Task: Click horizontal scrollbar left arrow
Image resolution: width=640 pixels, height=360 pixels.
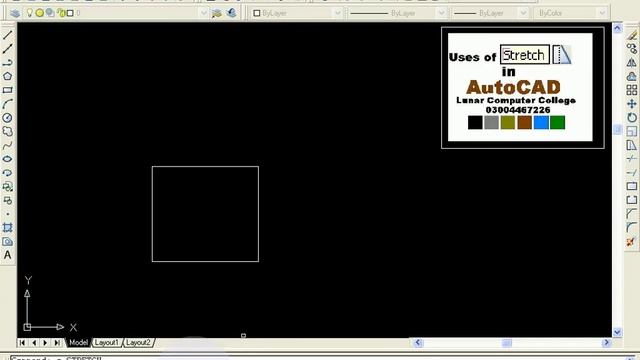Action: tap(418, 342)
